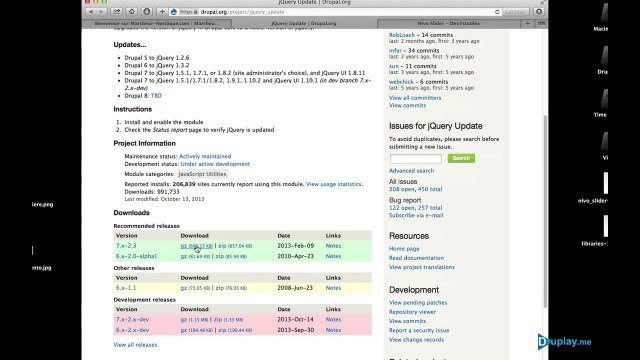The height and width of the screenshot is (360, 640).
Task: Open the View usage statistics link
Action: tap(333, 184)
